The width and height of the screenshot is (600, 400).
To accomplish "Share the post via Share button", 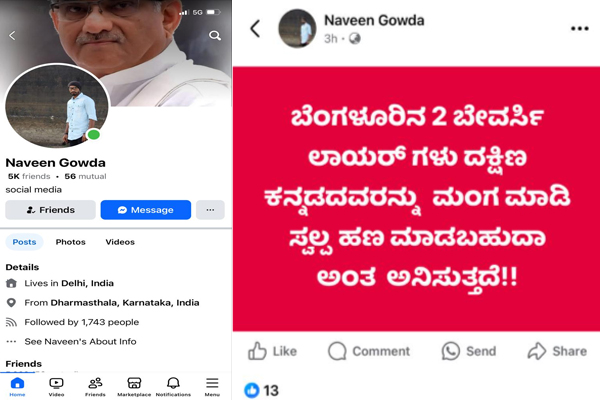I will pyautogui.click(x=557, y=351).
